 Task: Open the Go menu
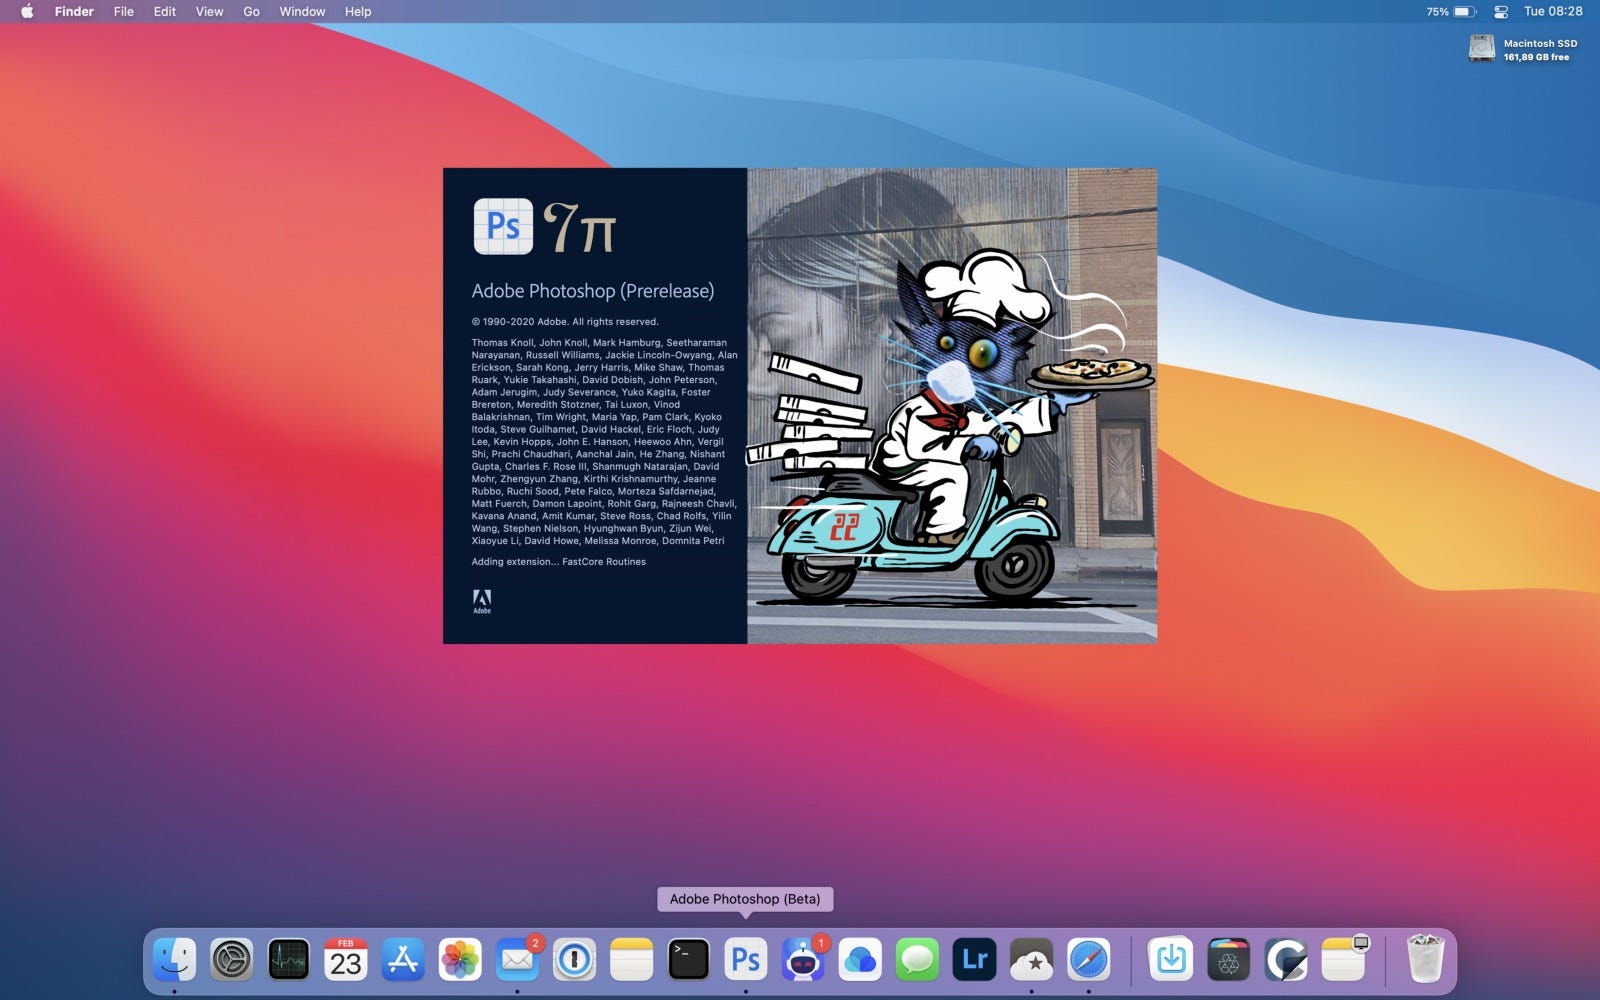point(251,12)
